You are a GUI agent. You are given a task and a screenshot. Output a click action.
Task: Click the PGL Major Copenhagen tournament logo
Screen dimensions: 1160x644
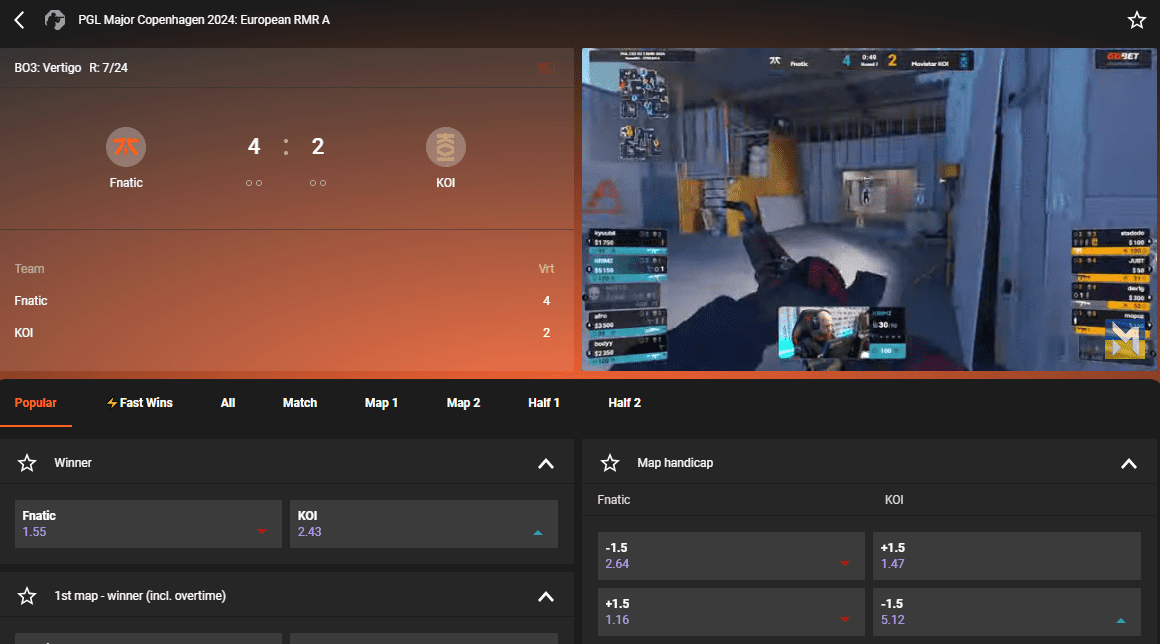pyautogui.click(x=57, y=19)
